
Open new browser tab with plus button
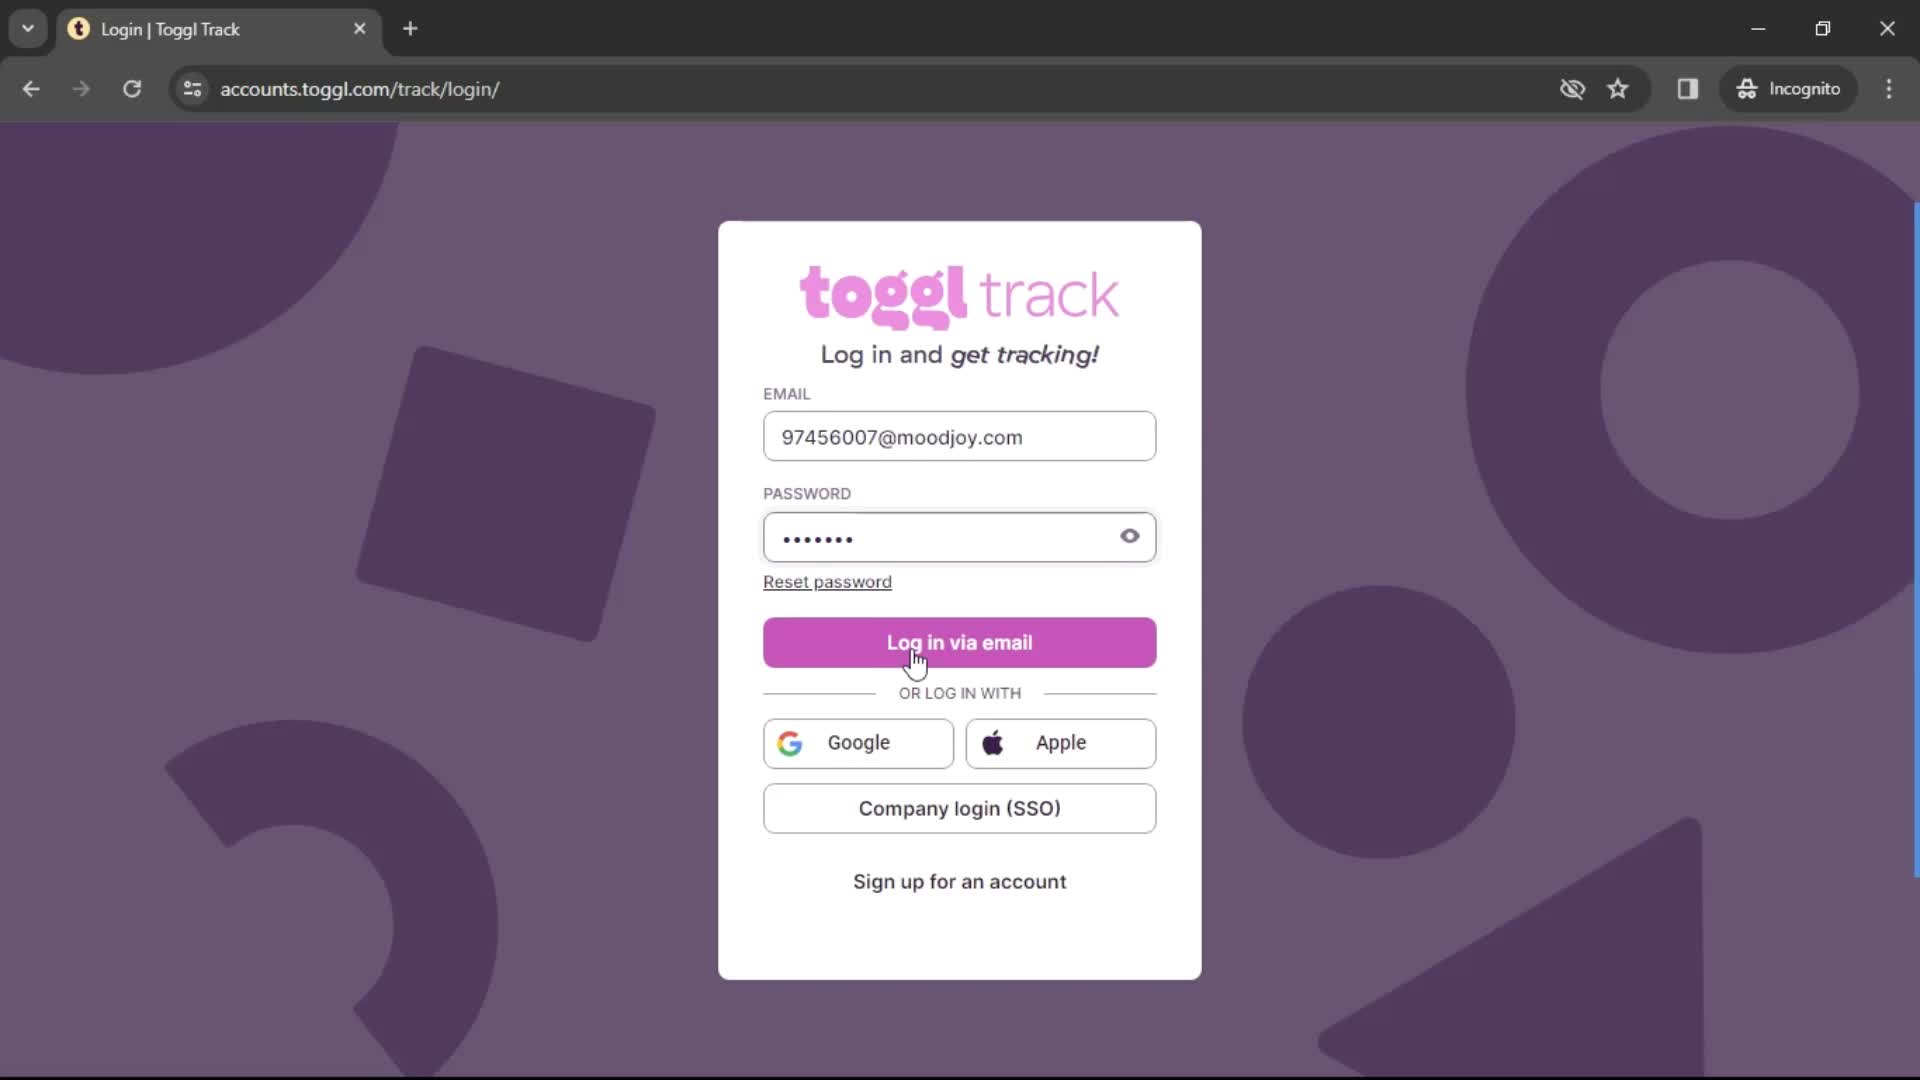411,29
